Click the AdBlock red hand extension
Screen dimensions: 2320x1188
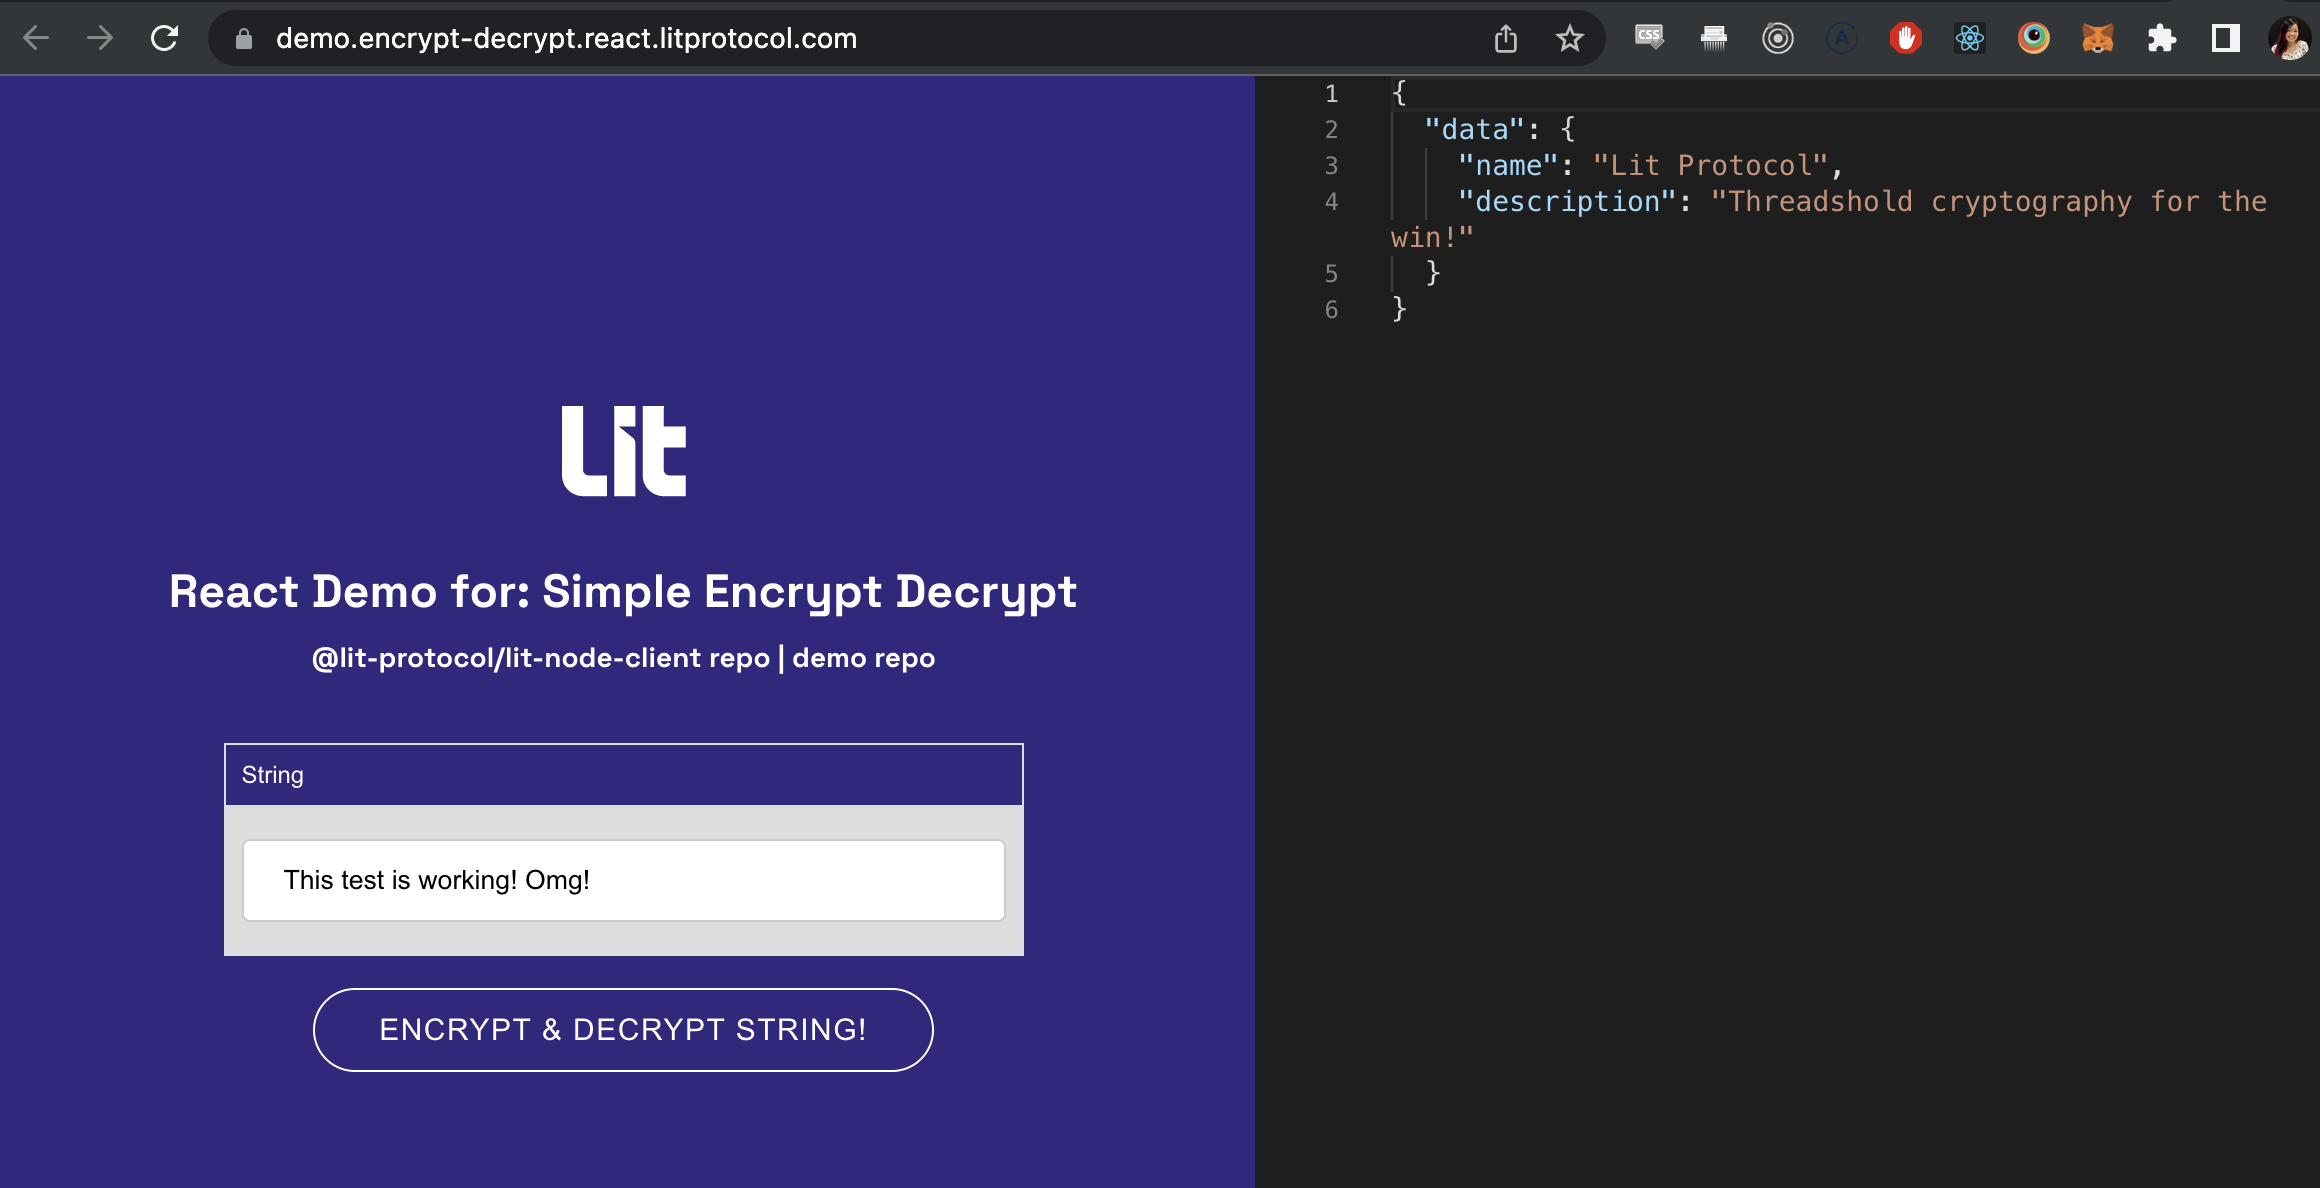pyautogui.click(x=1905, y=38)
